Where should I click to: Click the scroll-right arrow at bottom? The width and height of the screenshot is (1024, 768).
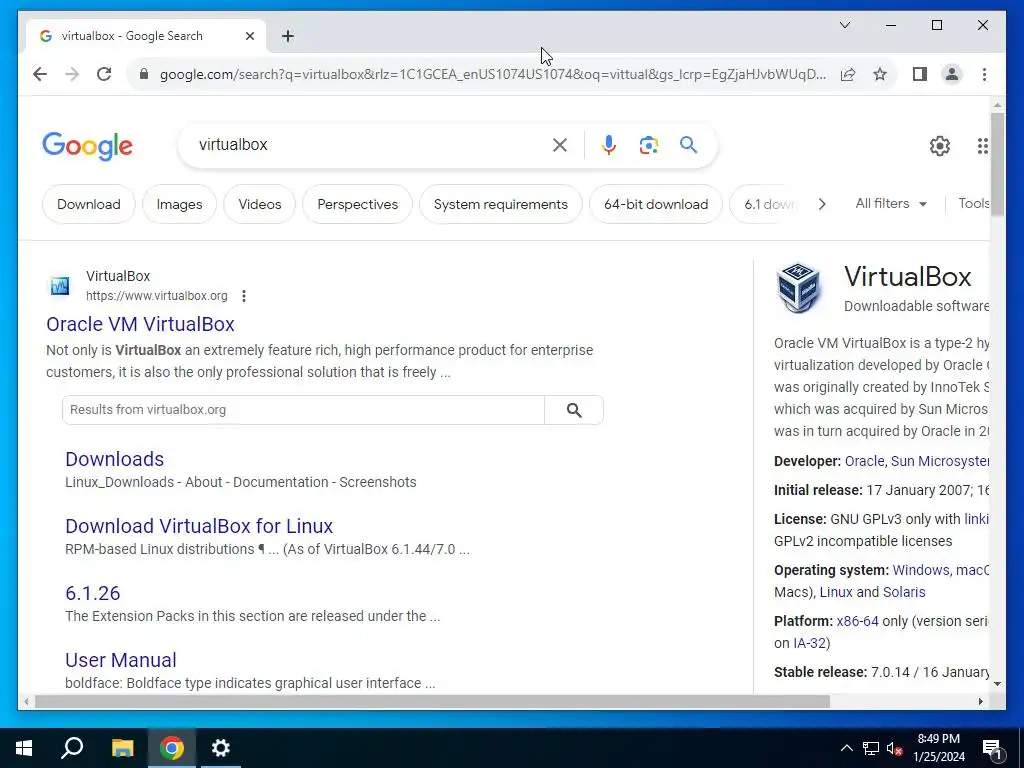pos(981,702)
